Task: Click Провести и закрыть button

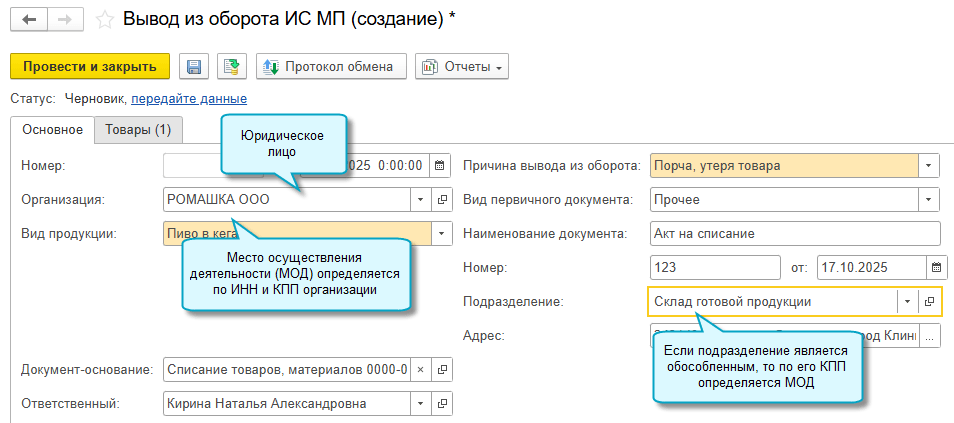Action: [90, 67]
